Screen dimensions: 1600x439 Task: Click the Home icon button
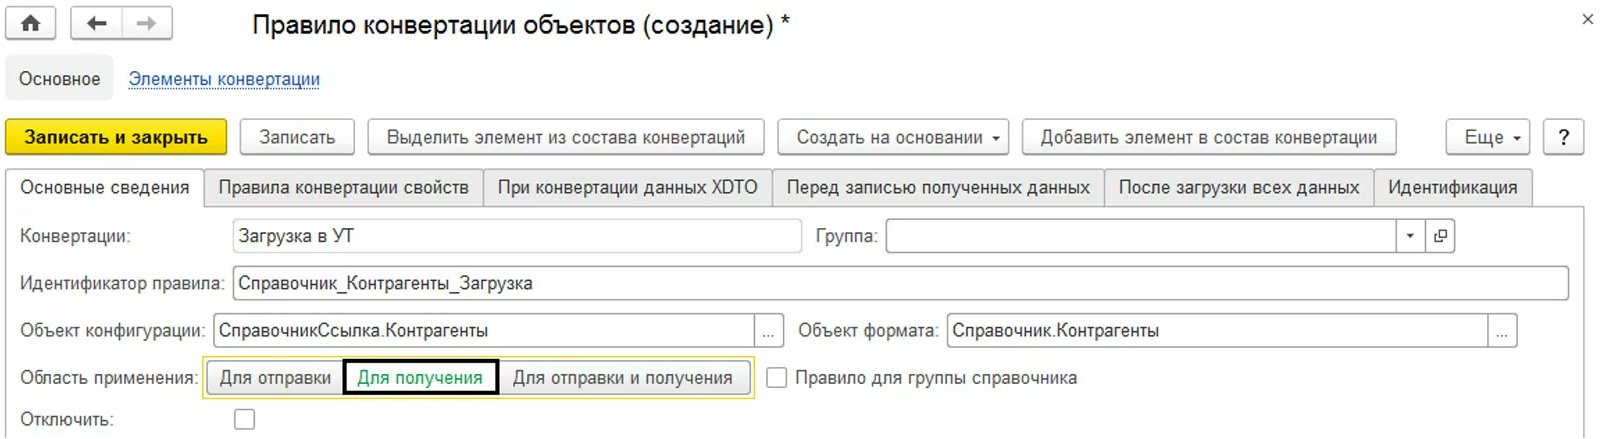tap(31, 23)
